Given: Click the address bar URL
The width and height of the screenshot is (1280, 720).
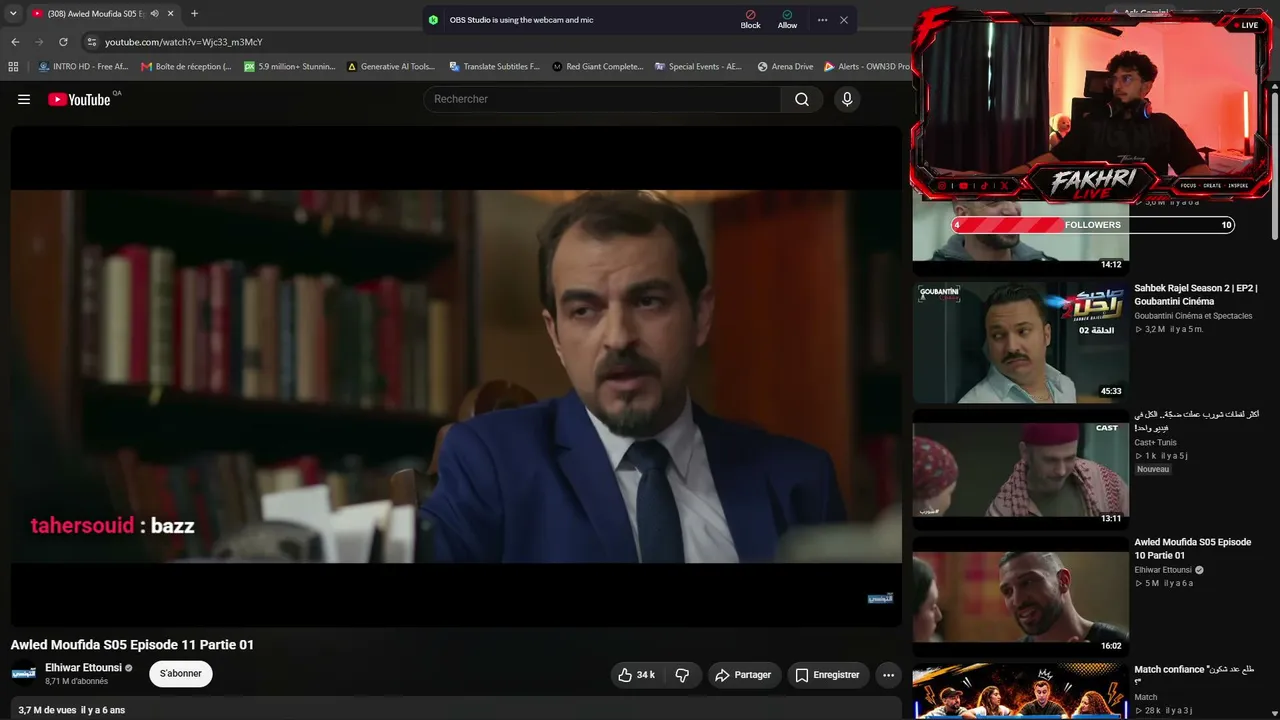Looking at the screenshot, I should (x=184, y=42).
